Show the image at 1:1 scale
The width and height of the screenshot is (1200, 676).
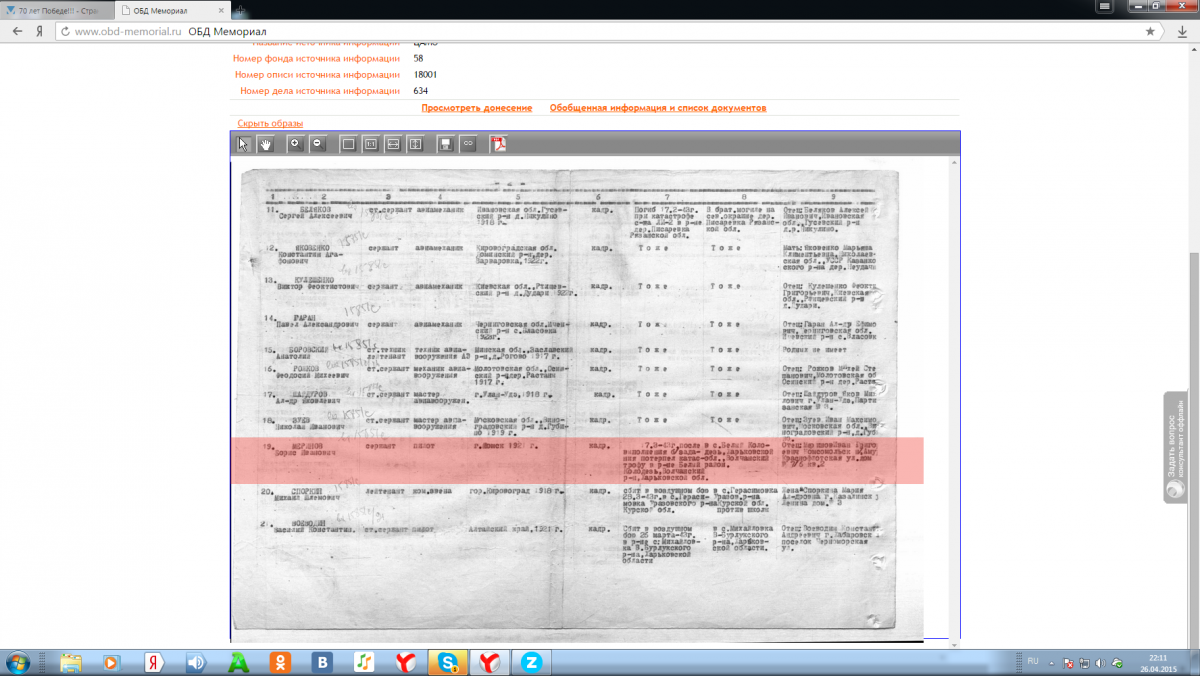(x=370, y=144)
